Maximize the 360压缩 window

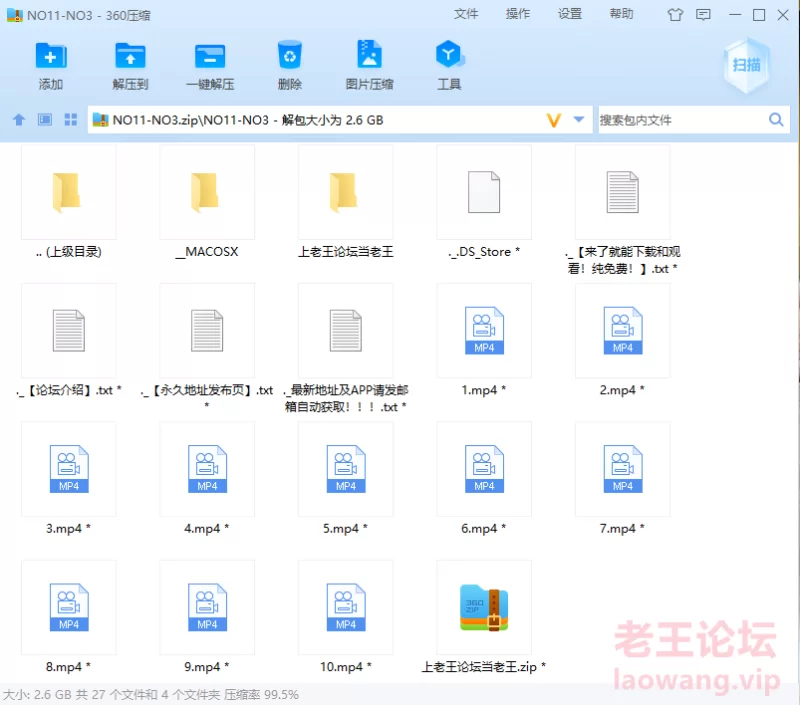pos(759,15)
